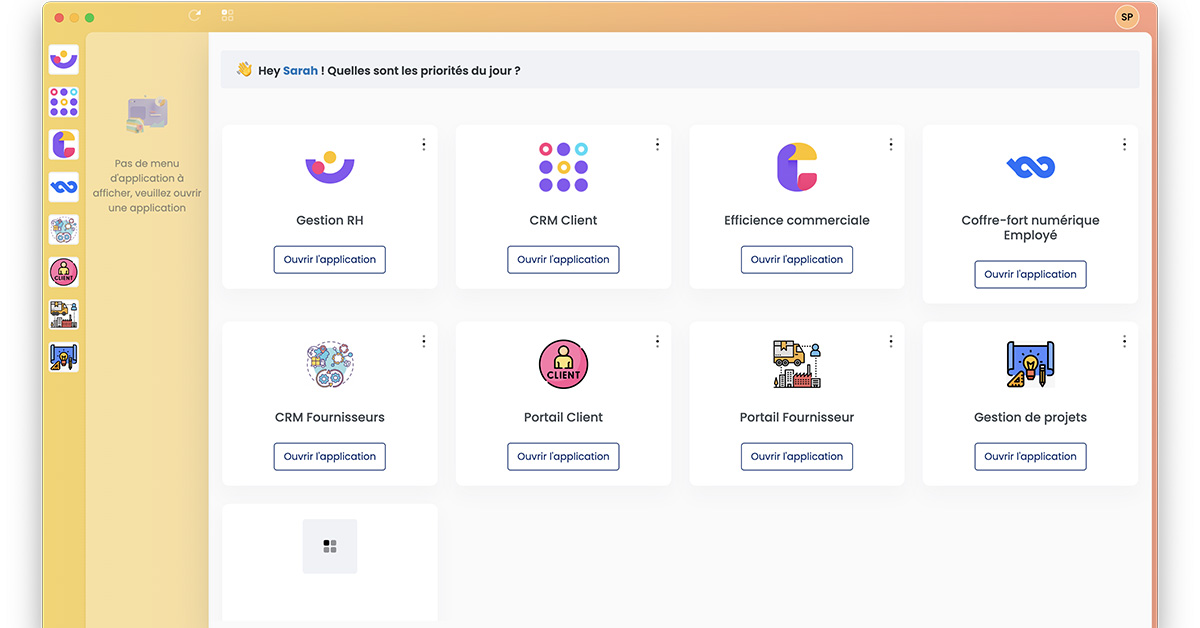Open Portail Client pink icon in sidebar

[x=64, y=272]
